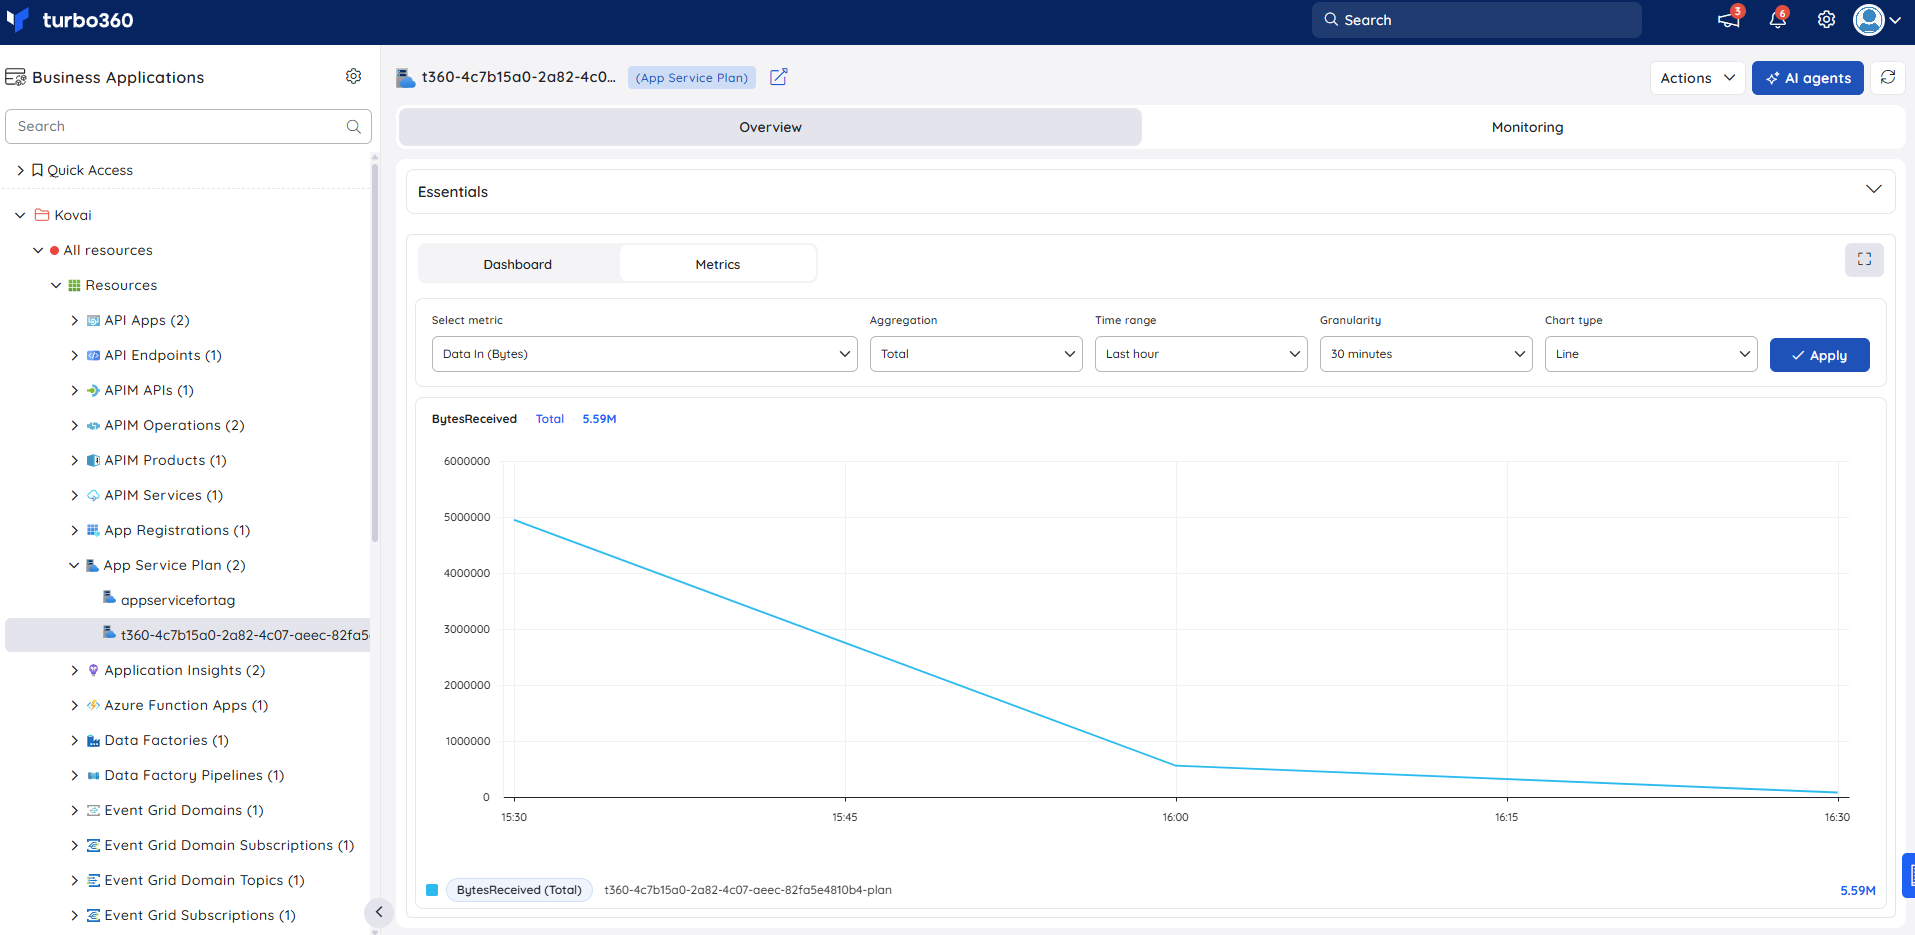Open the Select metric dropdown
This screenshot has width=1915, height=935.
pyautogui.click(x=644, y=354)
